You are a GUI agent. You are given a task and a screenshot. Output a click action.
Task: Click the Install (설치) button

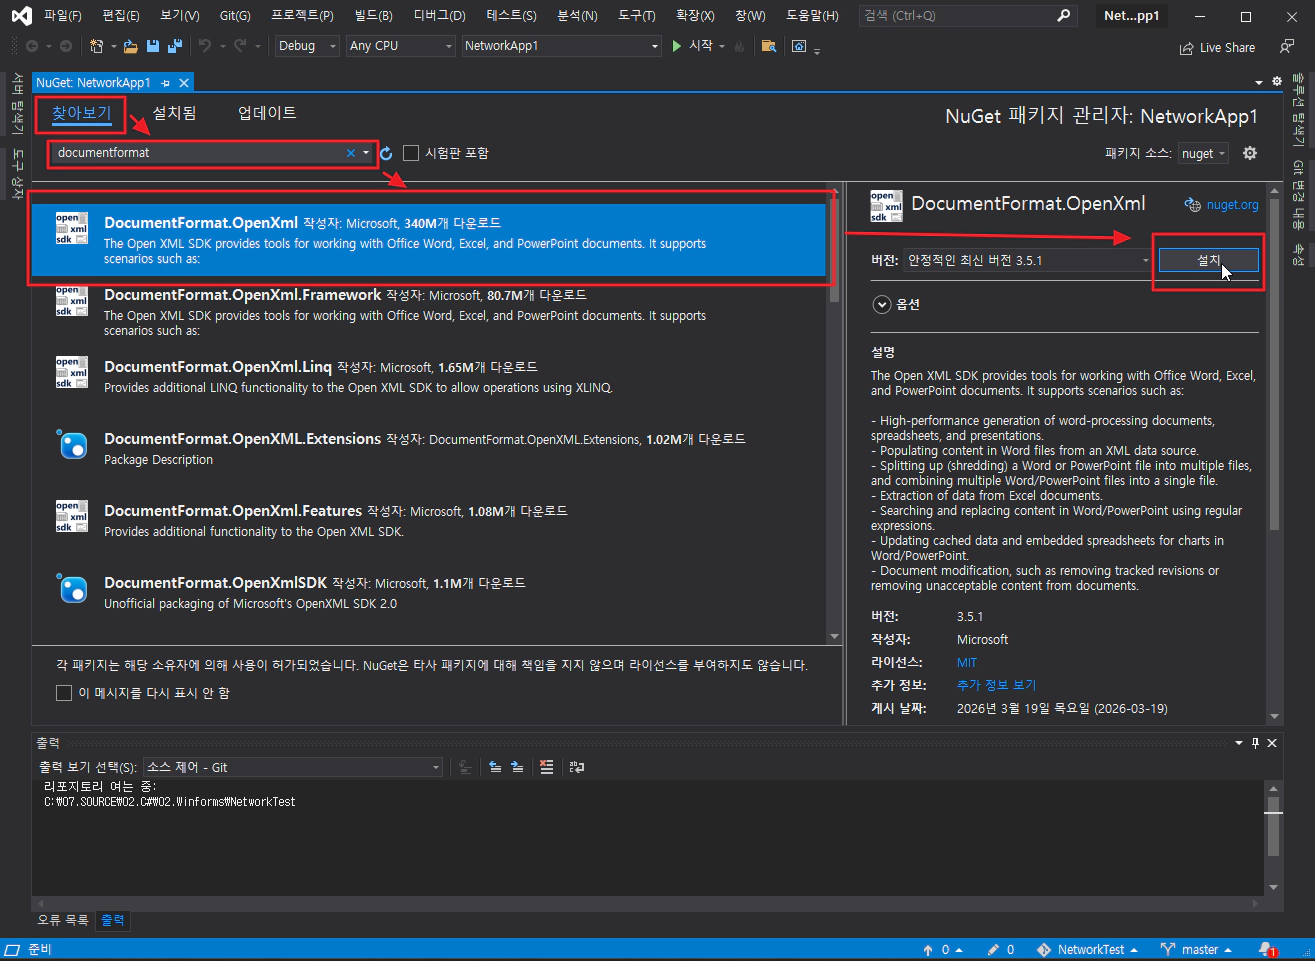pyautogui.click(x=1208, y=260)
